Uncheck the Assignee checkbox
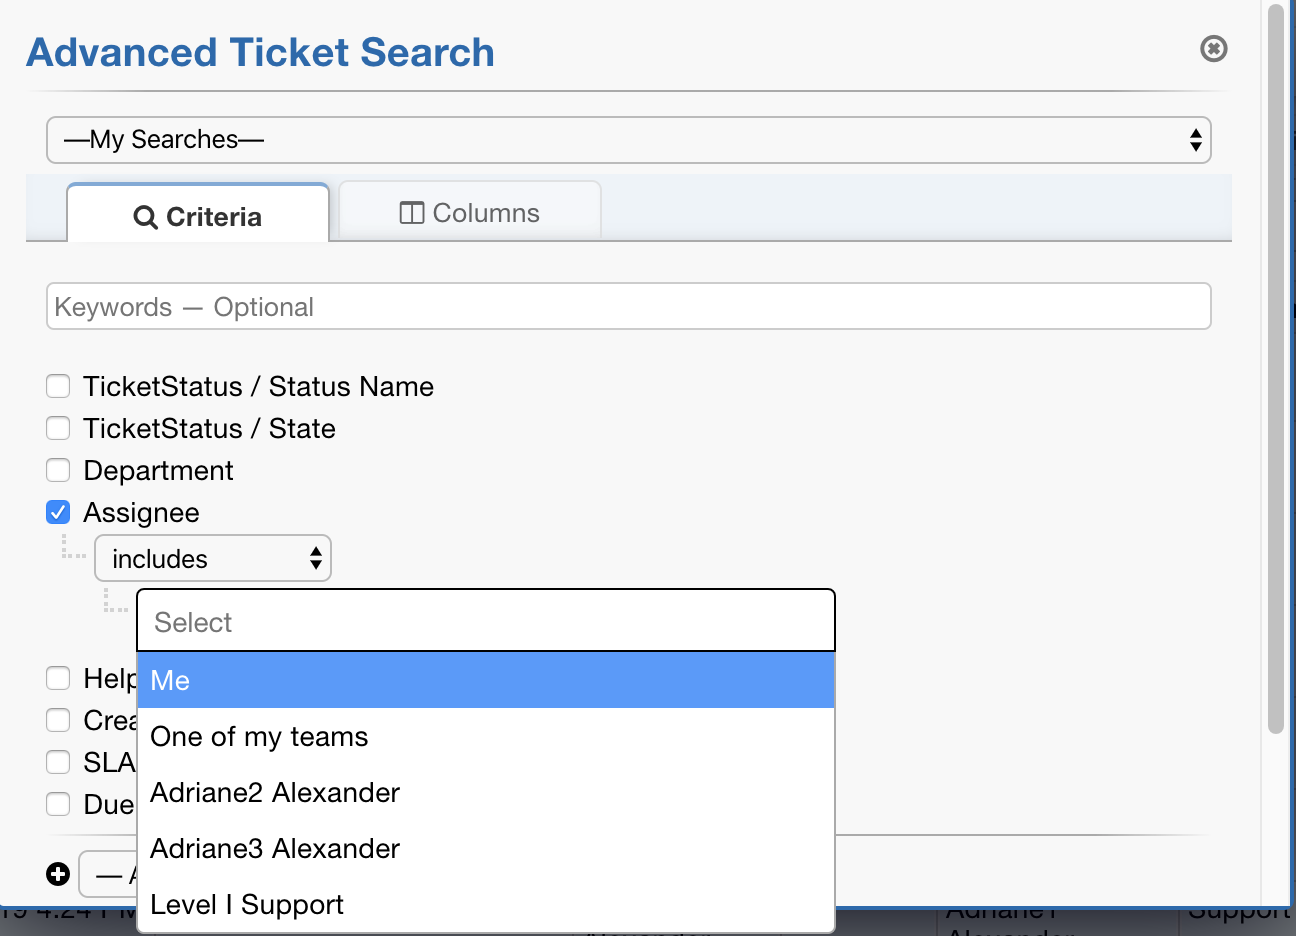Image resolution: width=1296 pixels, height=936 pixels. pos(57,512)
